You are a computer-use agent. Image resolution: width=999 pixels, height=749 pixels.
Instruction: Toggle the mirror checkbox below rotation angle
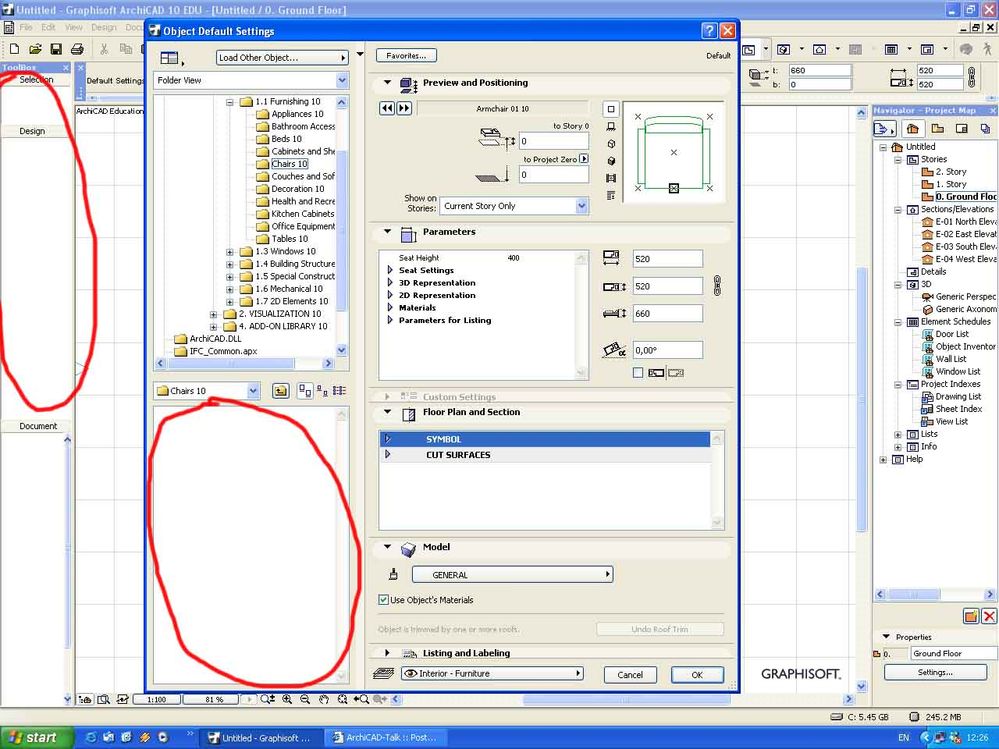pyautogui.click(x=638, y=373)
